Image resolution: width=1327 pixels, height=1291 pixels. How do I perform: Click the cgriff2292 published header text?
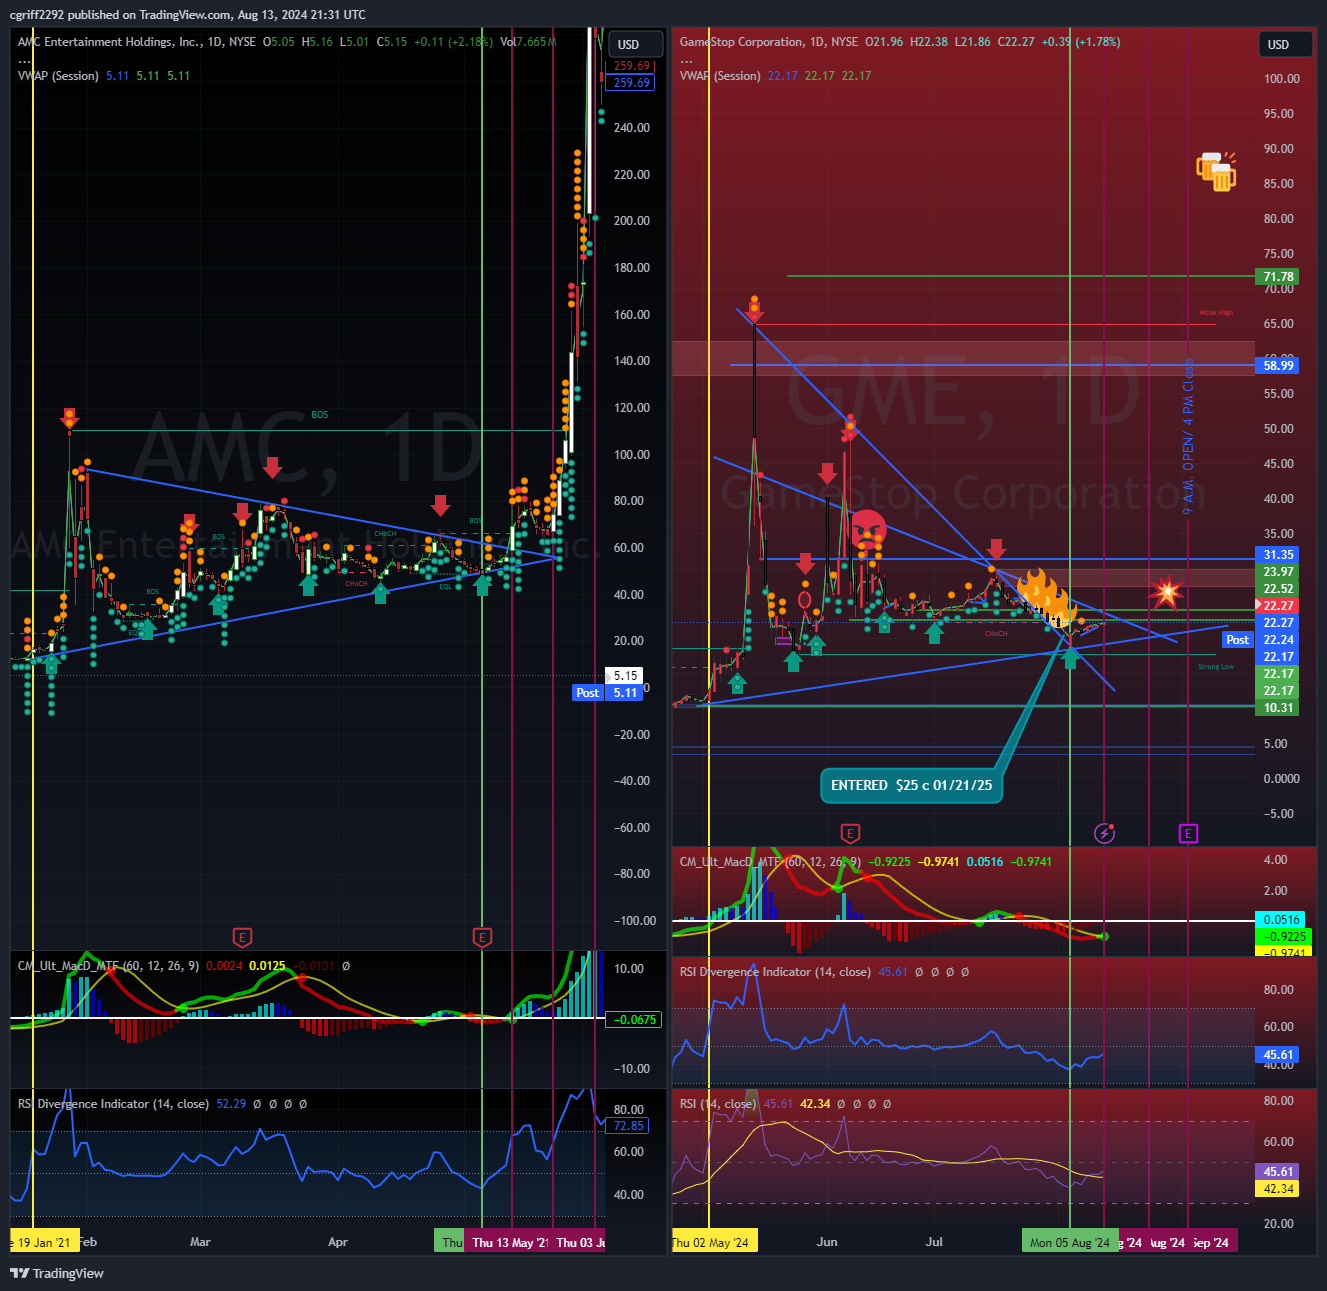point(187,15)
